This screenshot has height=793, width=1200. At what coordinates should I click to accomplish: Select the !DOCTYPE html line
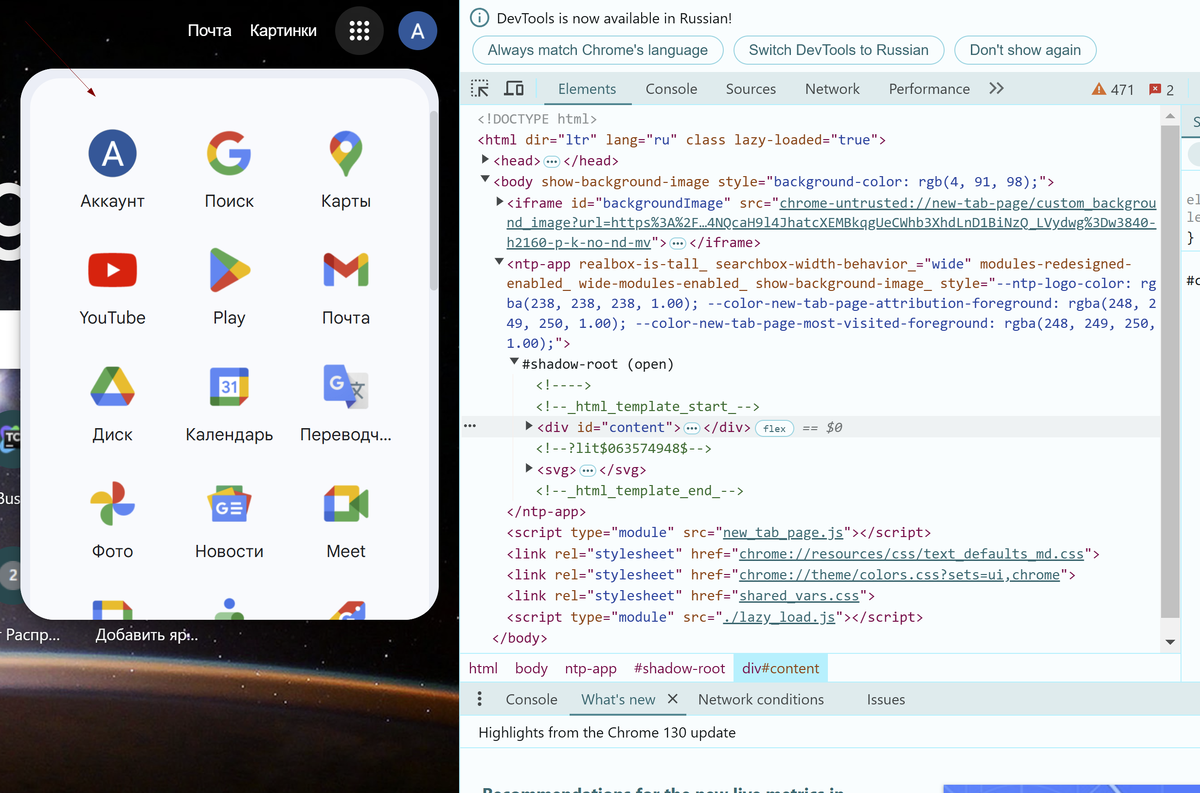(x=537, y=119)
